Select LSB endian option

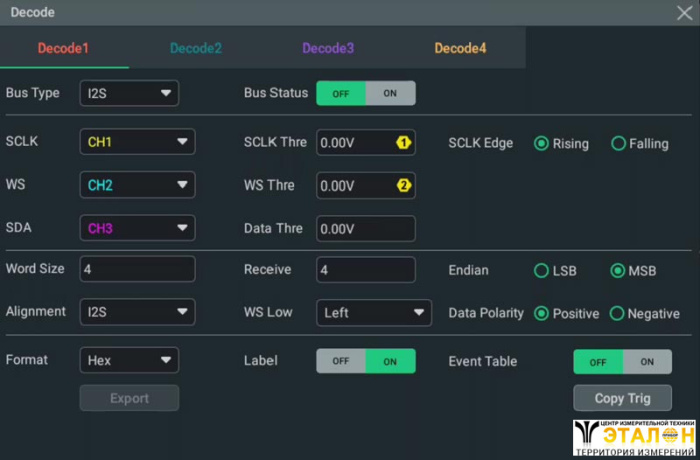(x=542, y=270)
